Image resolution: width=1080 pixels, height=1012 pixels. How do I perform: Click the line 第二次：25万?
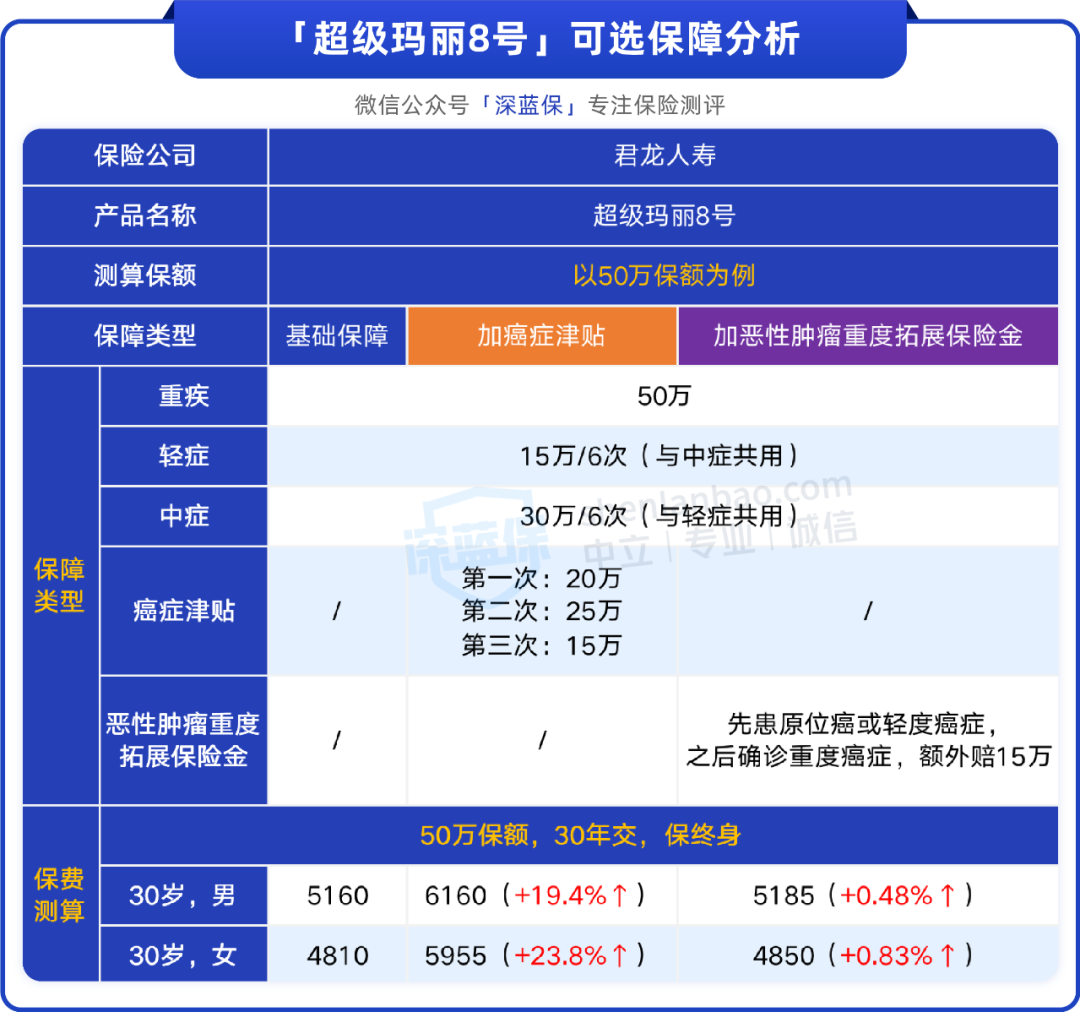541,611
